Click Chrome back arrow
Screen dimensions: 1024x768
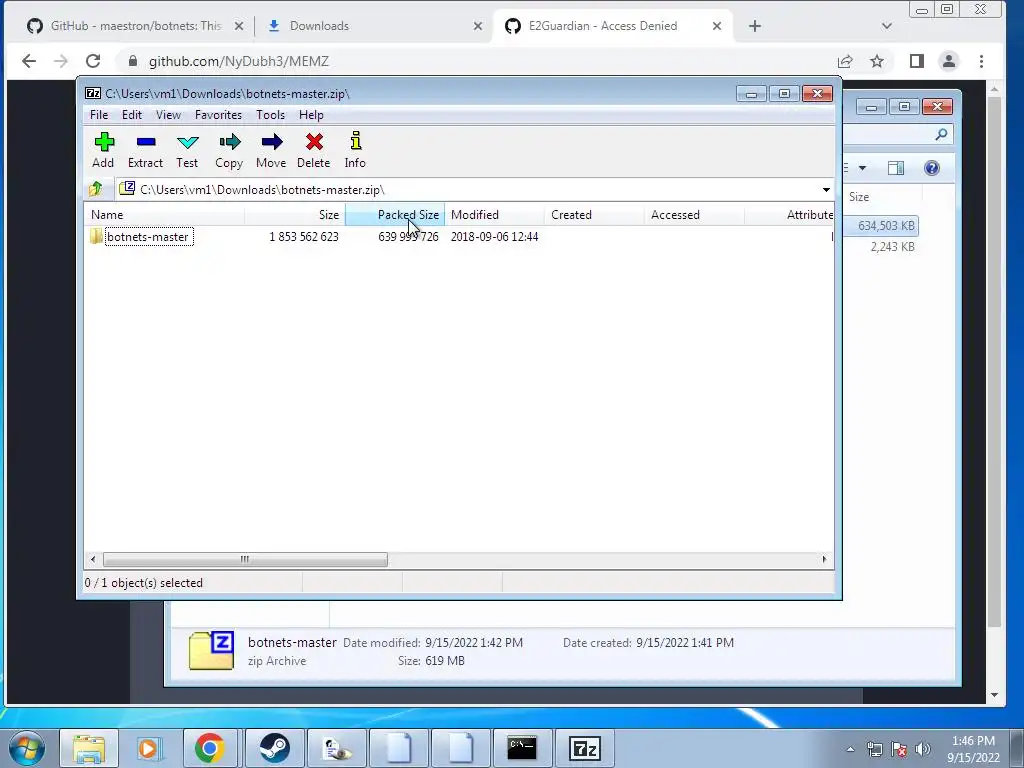click(x=29, y=61)
